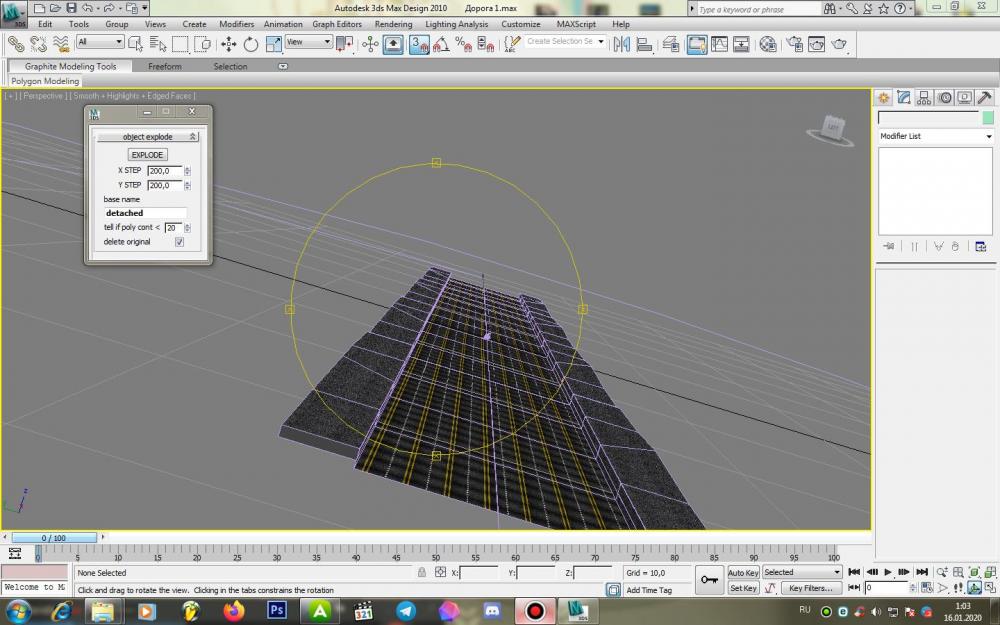Toggle the Graphite Modeling Tools ribbon button
The height and width of the screenshot is (625, 1000).
tap(697, 43)
